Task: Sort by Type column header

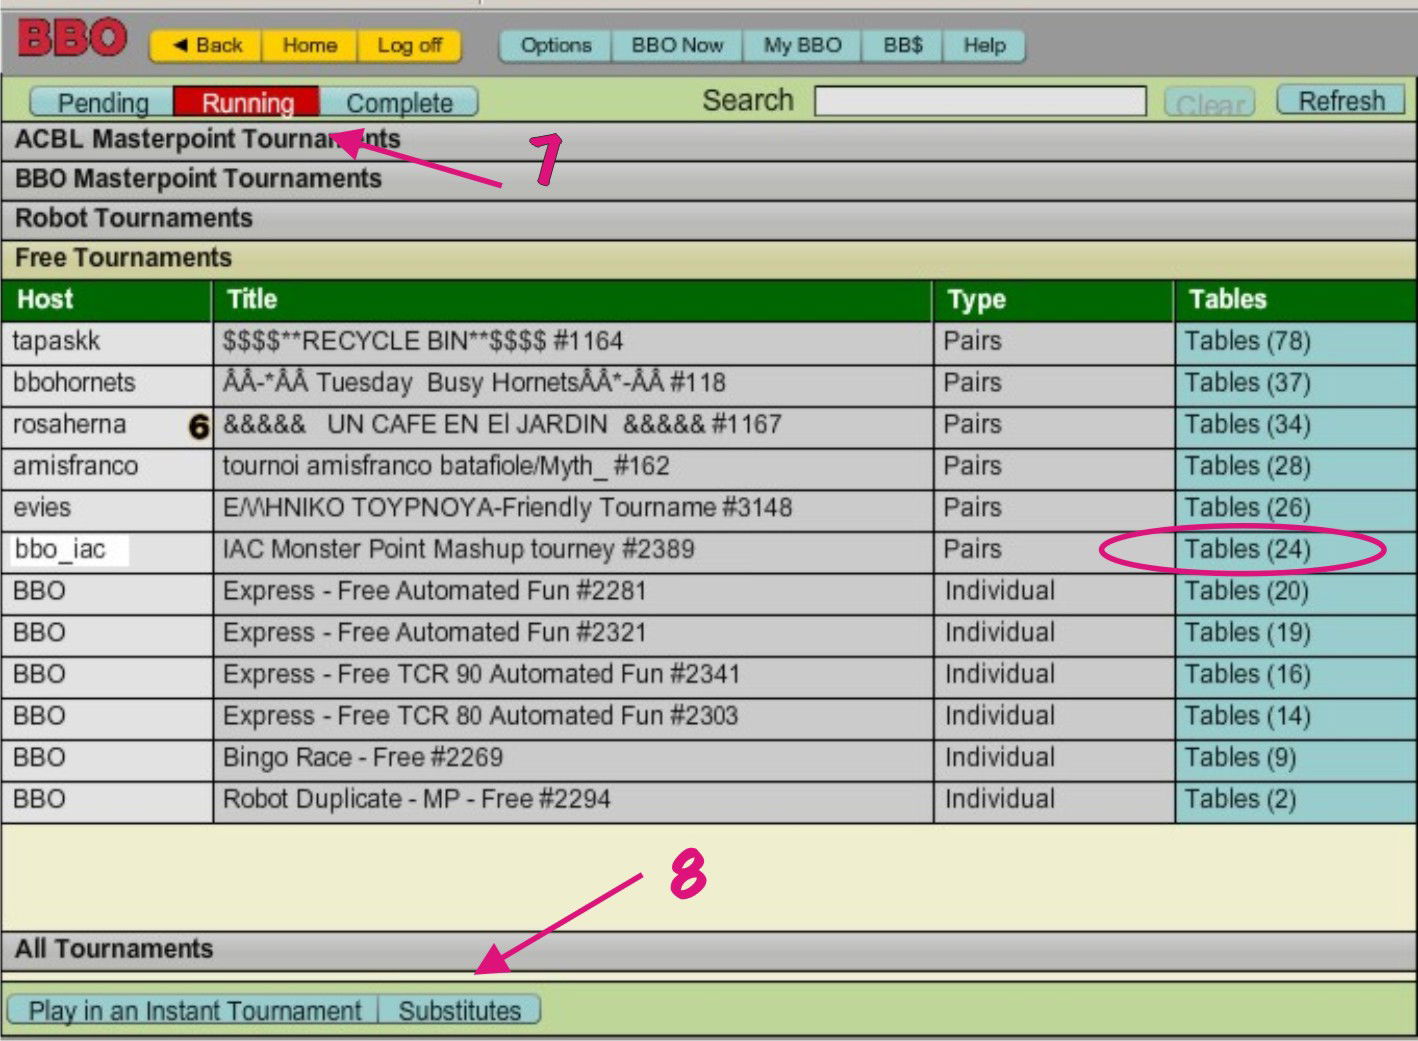Action: 1054,300
